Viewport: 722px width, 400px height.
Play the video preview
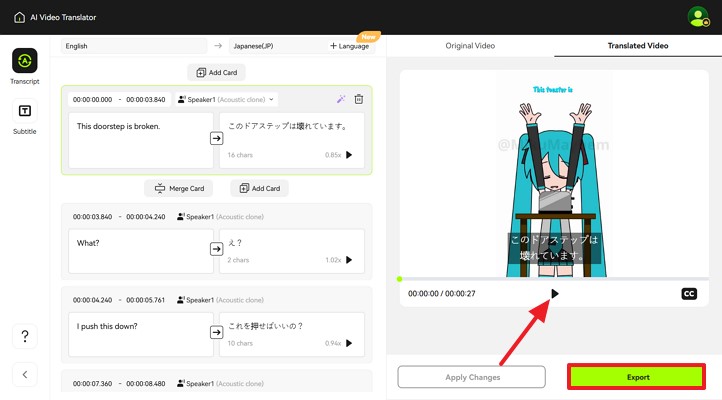(555, 293)
